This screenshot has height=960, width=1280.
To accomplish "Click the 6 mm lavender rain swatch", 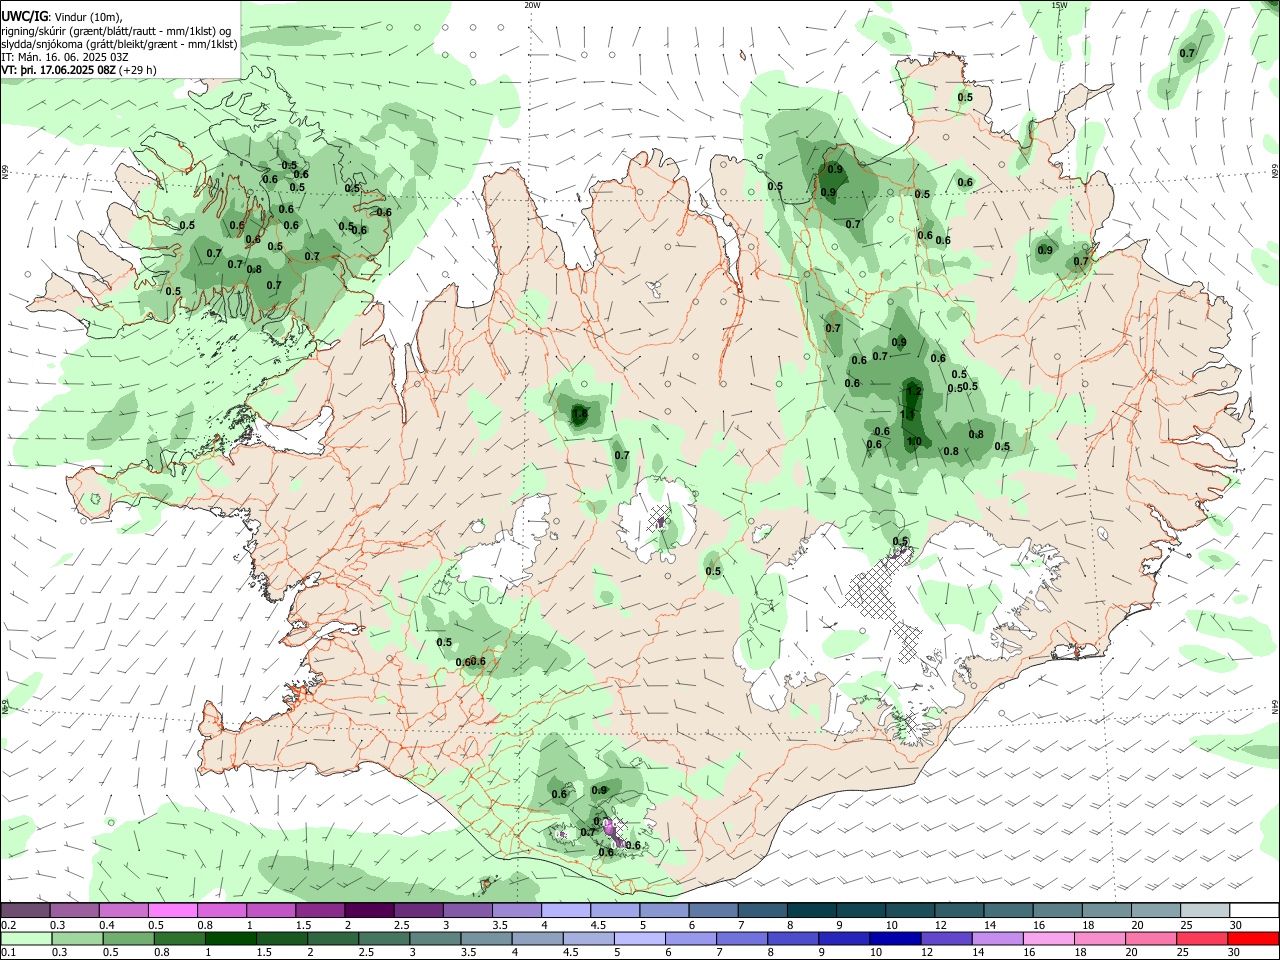I will point(691,938).
